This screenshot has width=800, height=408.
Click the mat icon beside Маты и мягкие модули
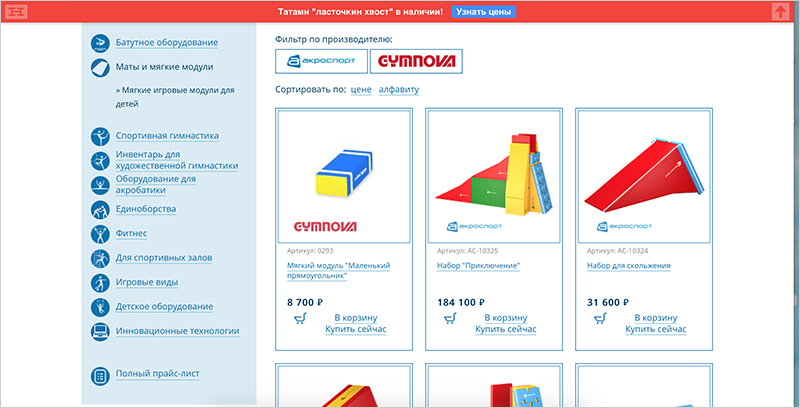coord(100,67)
